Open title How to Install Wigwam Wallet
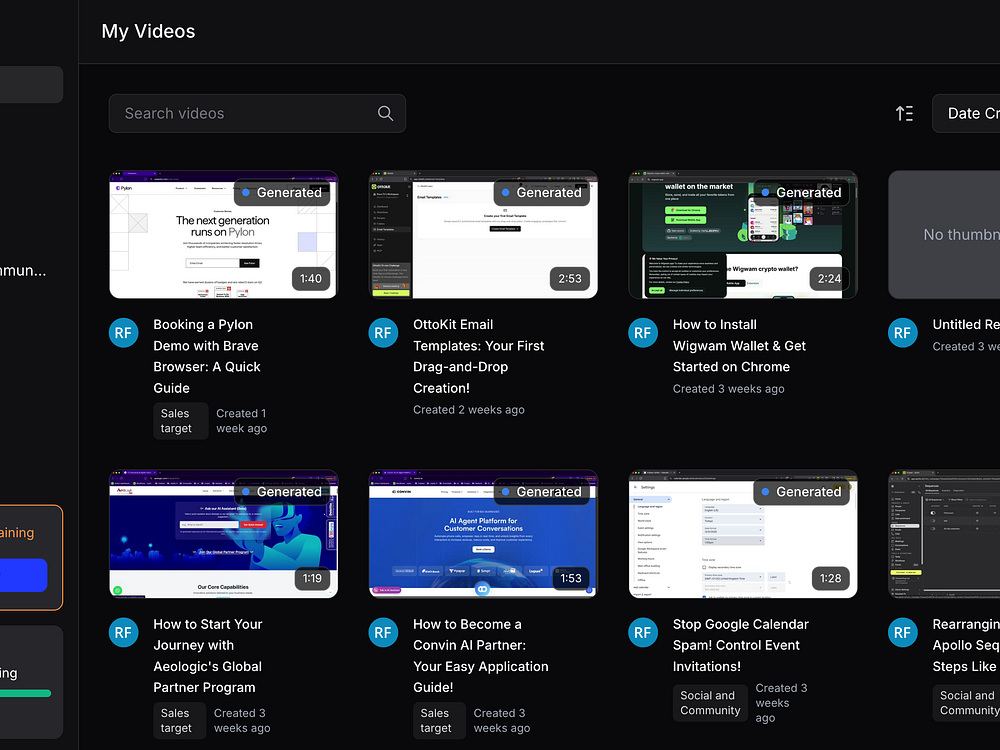Image resolution: width=1000 pixels, height=750 pixels. pos(739,346)
